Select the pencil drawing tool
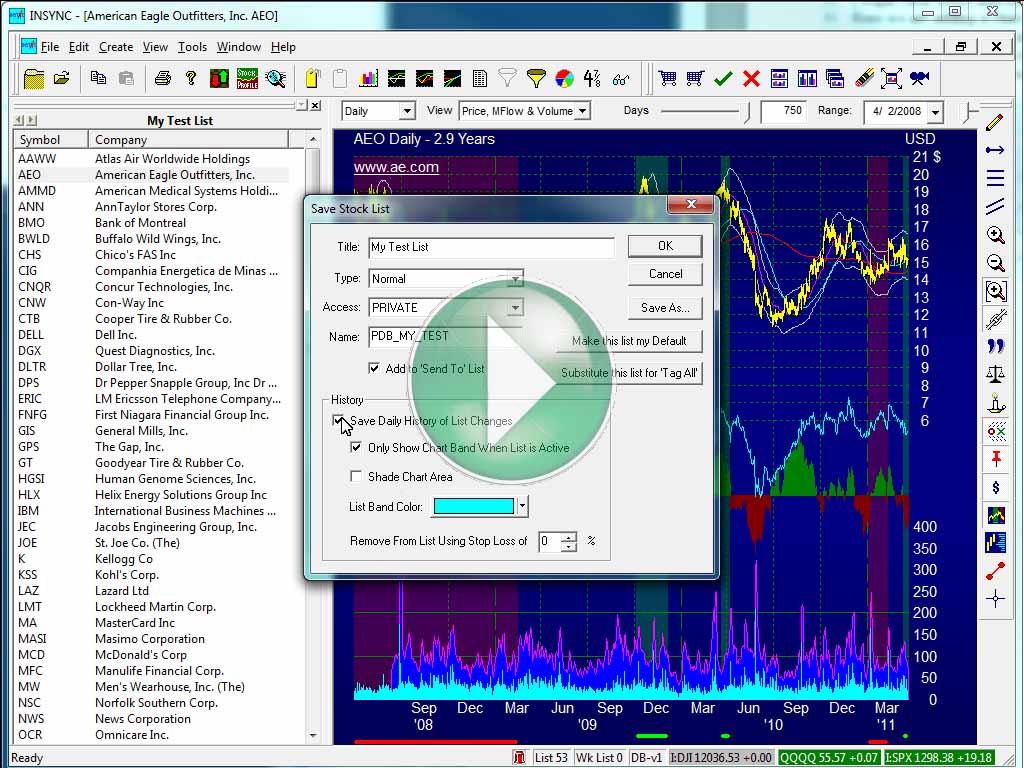1024x768 pixels. tap(995, 122)
